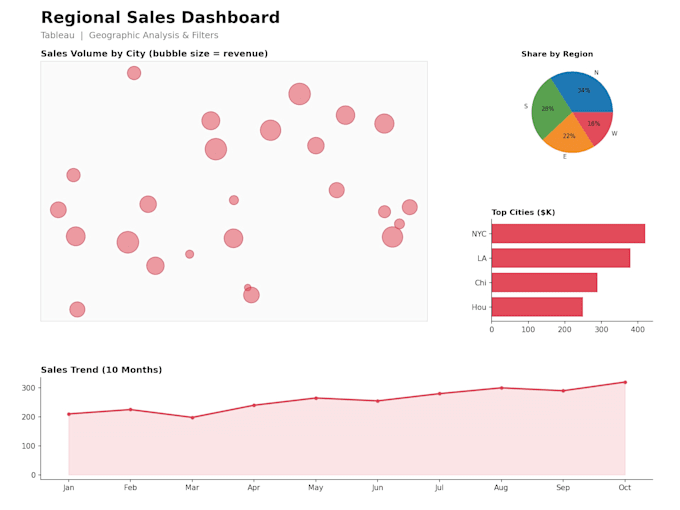Click the '22%' label in the pie

point(569,136)
